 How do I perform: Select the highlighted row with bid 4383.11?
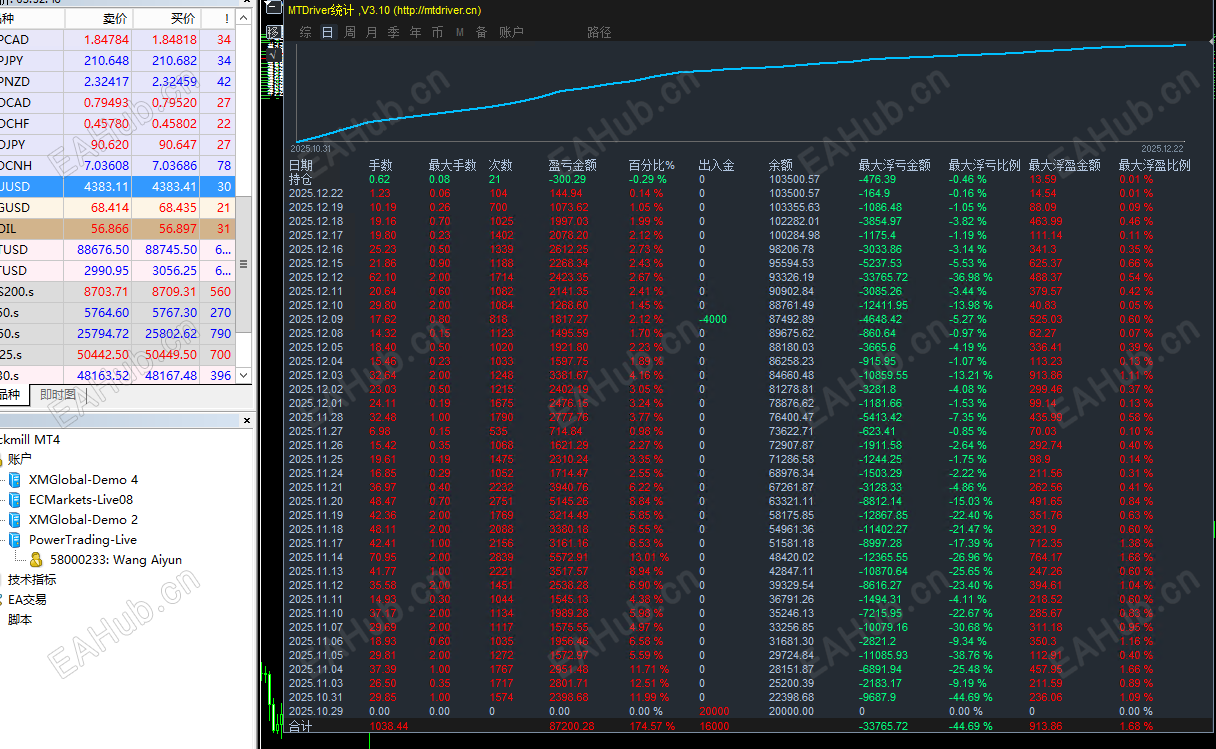click(x=117, y=186)
